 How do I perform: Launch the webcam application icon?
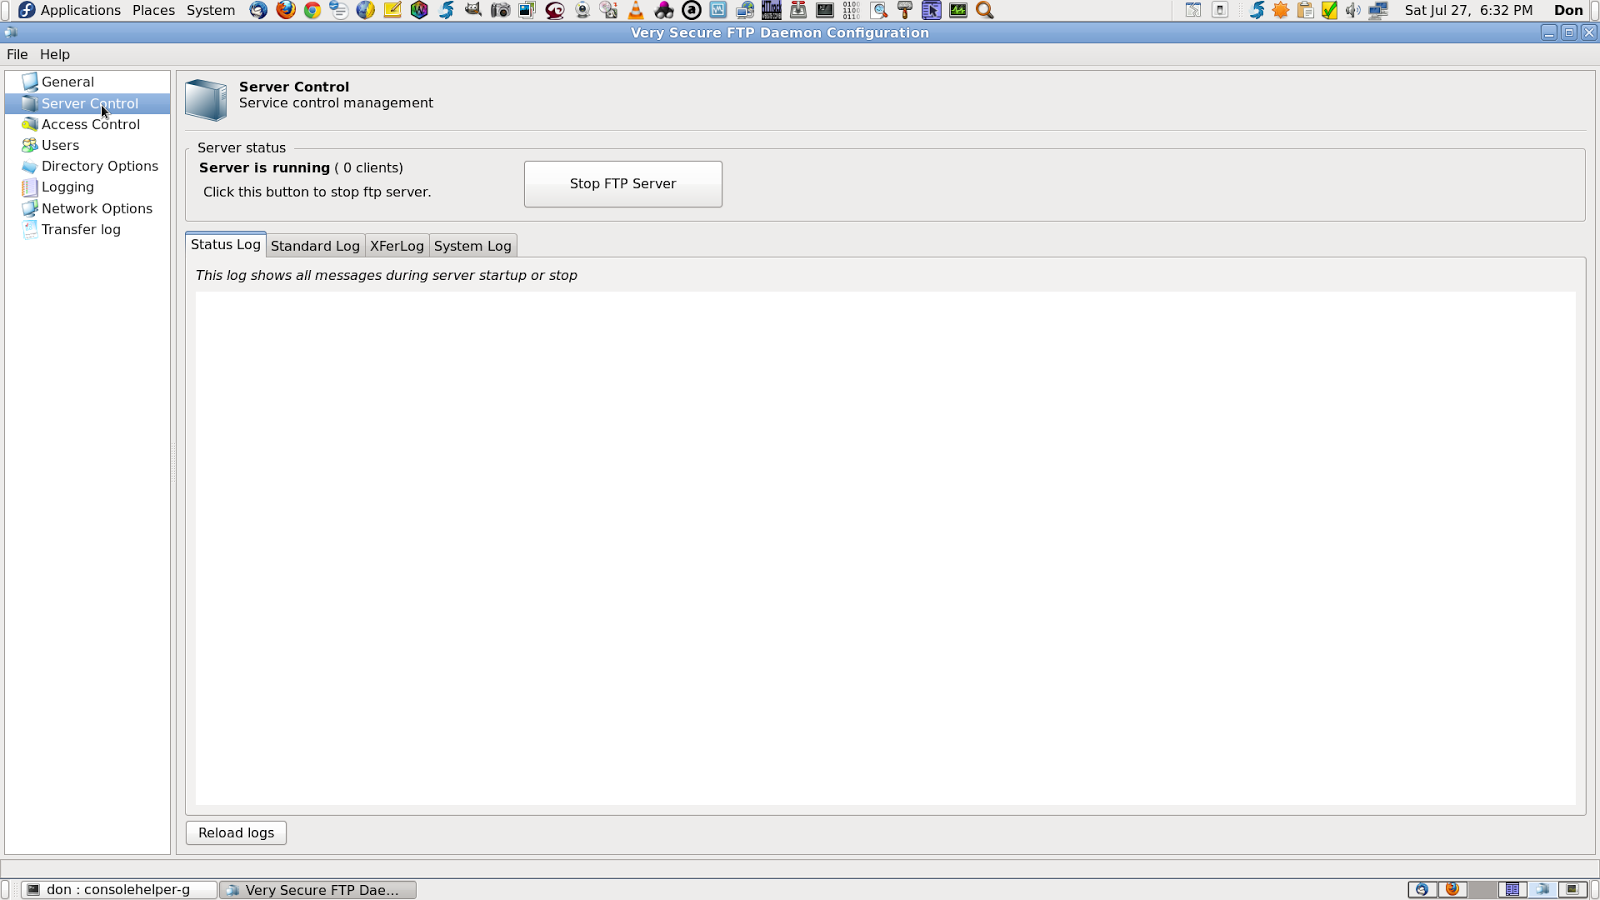(x=582, y=10)
